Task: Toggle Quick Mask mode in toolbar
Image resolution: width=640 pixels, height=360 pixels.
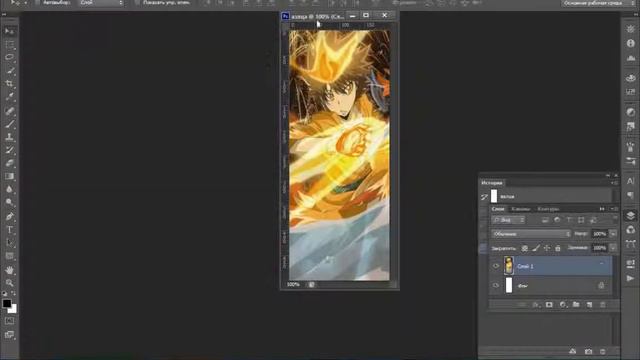Action: click(9, 321)
